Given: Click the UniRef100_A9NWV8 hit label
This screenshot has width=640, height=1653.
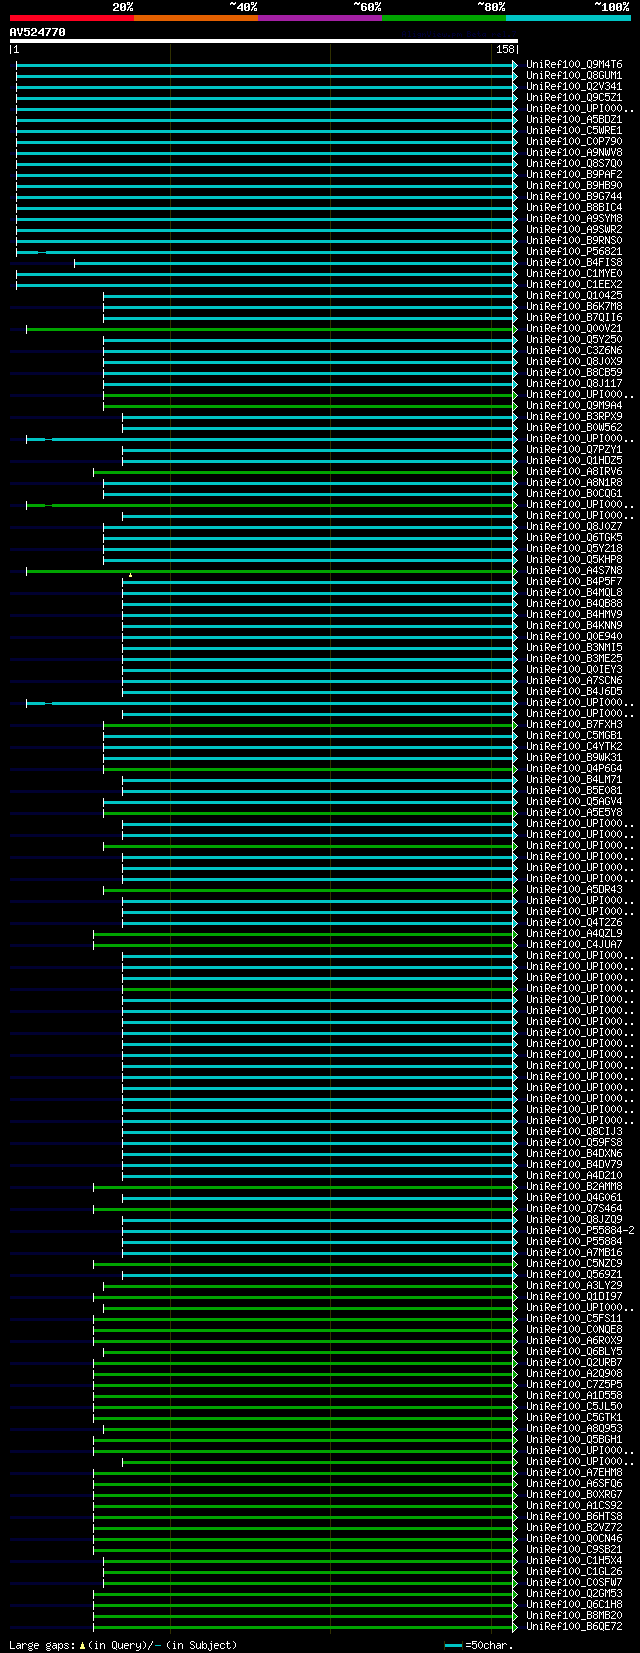Looking at the screenshot, I should coord(574,152).
